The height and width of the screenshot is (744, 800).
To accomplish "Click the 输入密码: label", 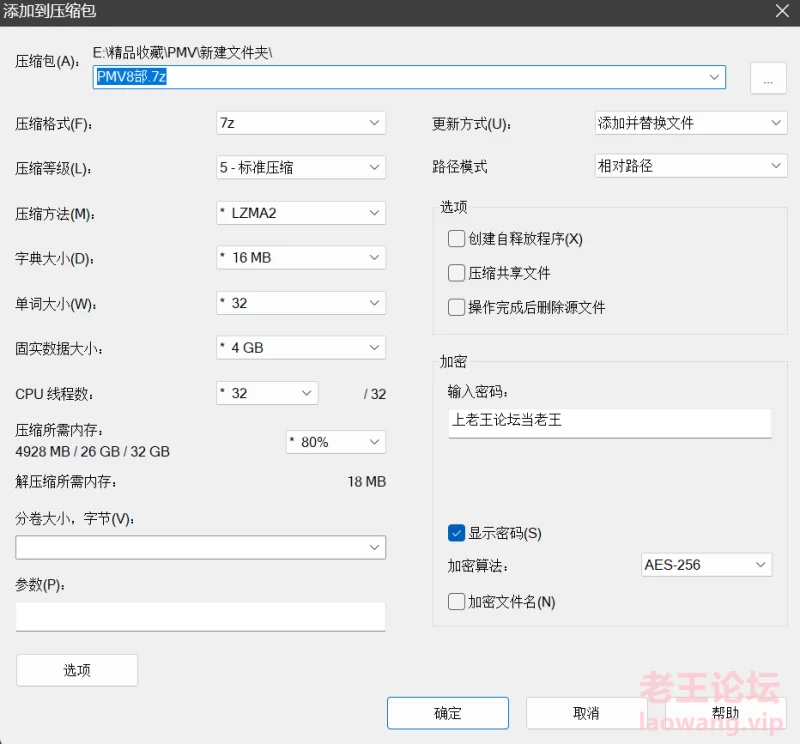I will point(478,391).
